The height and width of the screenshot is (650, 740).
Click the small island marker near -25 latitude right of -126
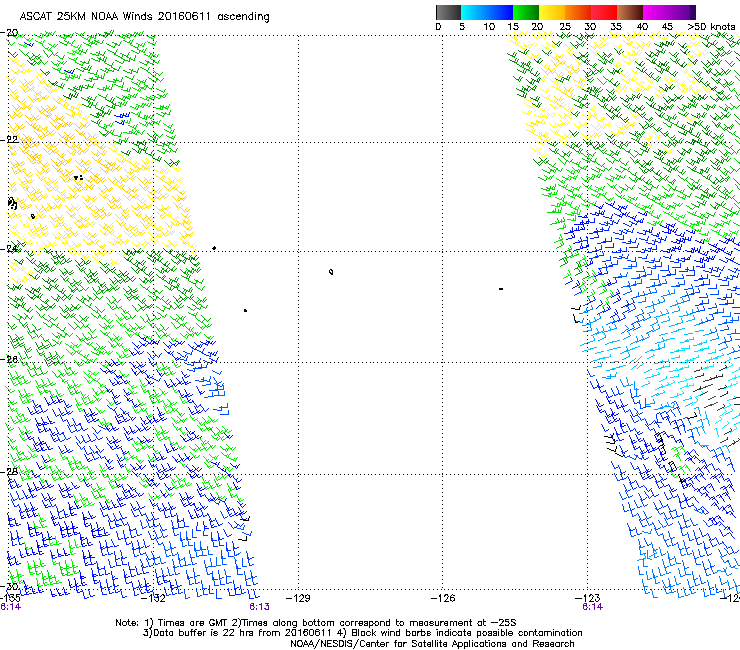501,289
